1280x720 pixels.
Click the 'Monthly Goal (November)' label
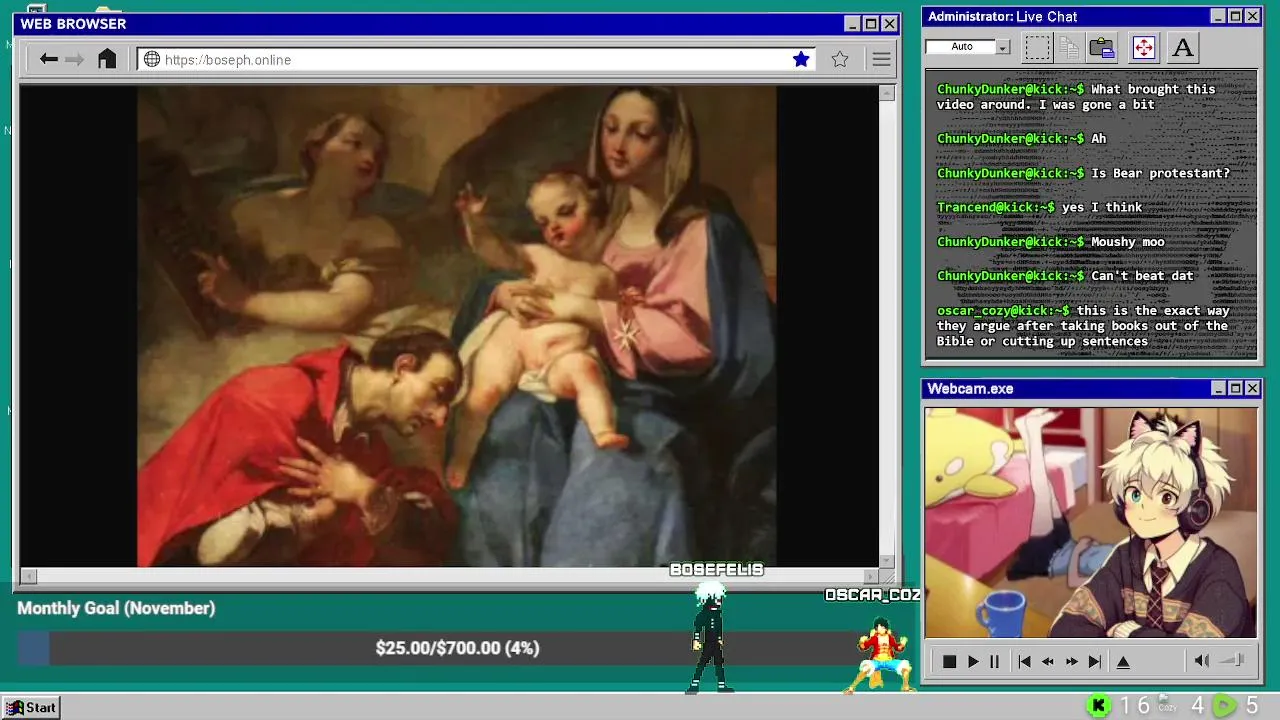pyautogui.click(x=116, y=608)
